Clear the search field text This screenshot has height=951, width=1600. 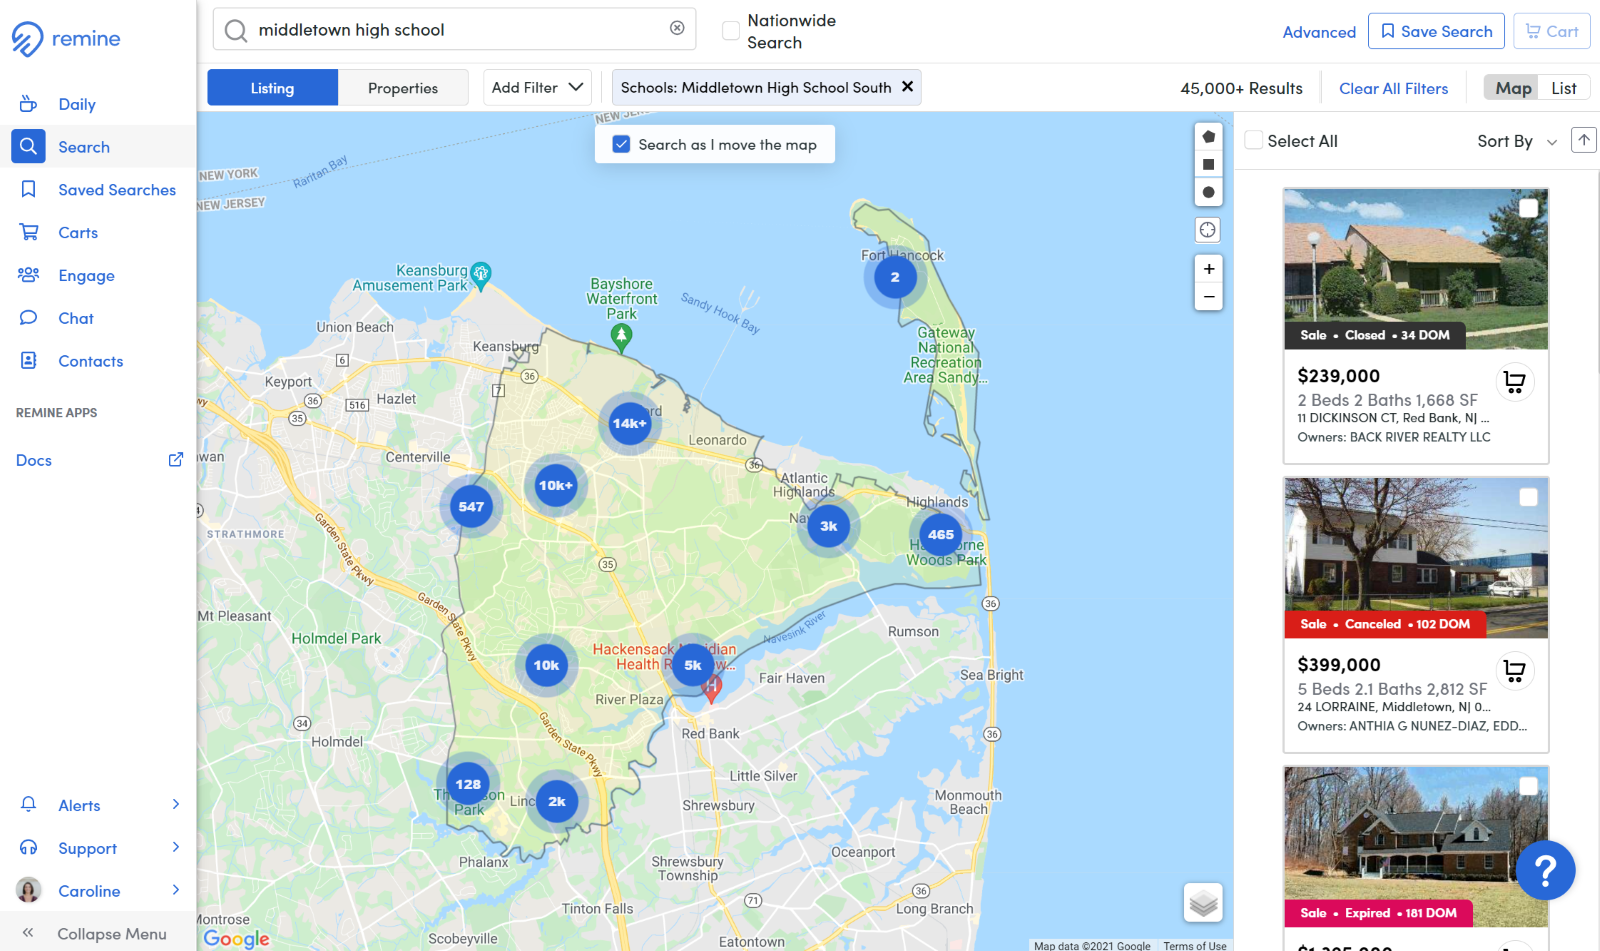(677, 28)
